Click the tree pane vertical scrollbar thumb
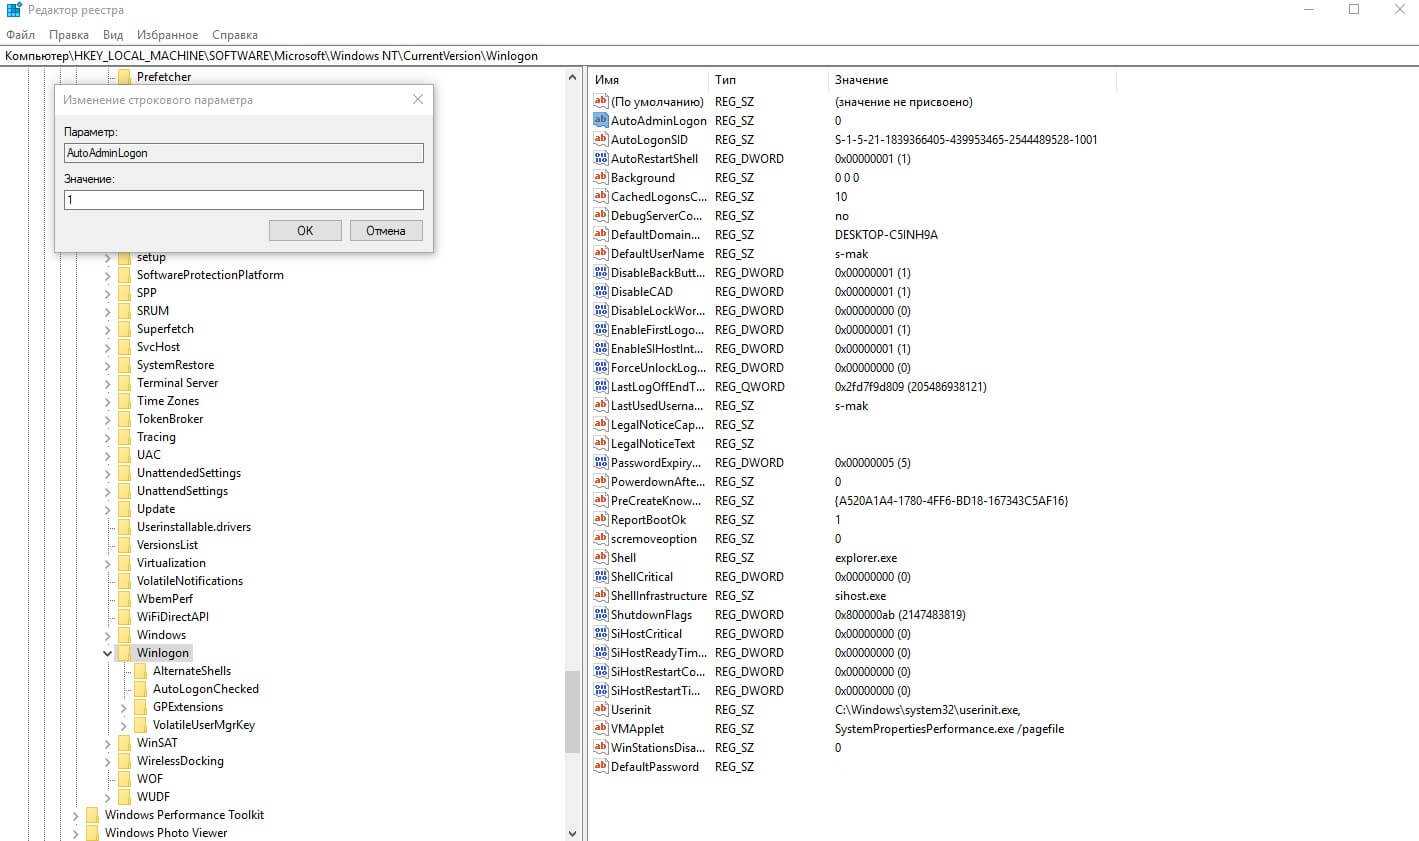Screen dimensions: 1419x841 click(572, 710)
